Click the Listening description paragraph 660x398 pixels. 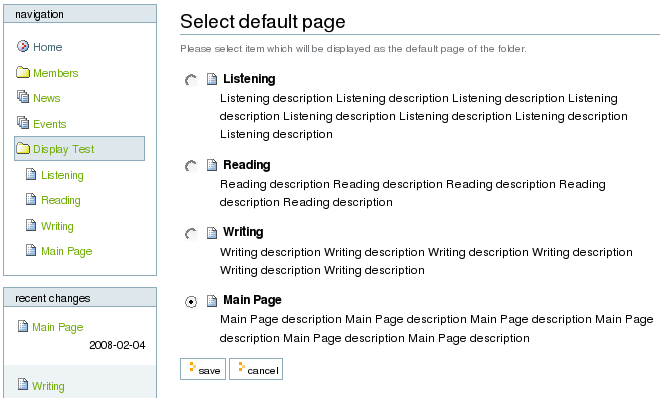click(x=423, y=116)
